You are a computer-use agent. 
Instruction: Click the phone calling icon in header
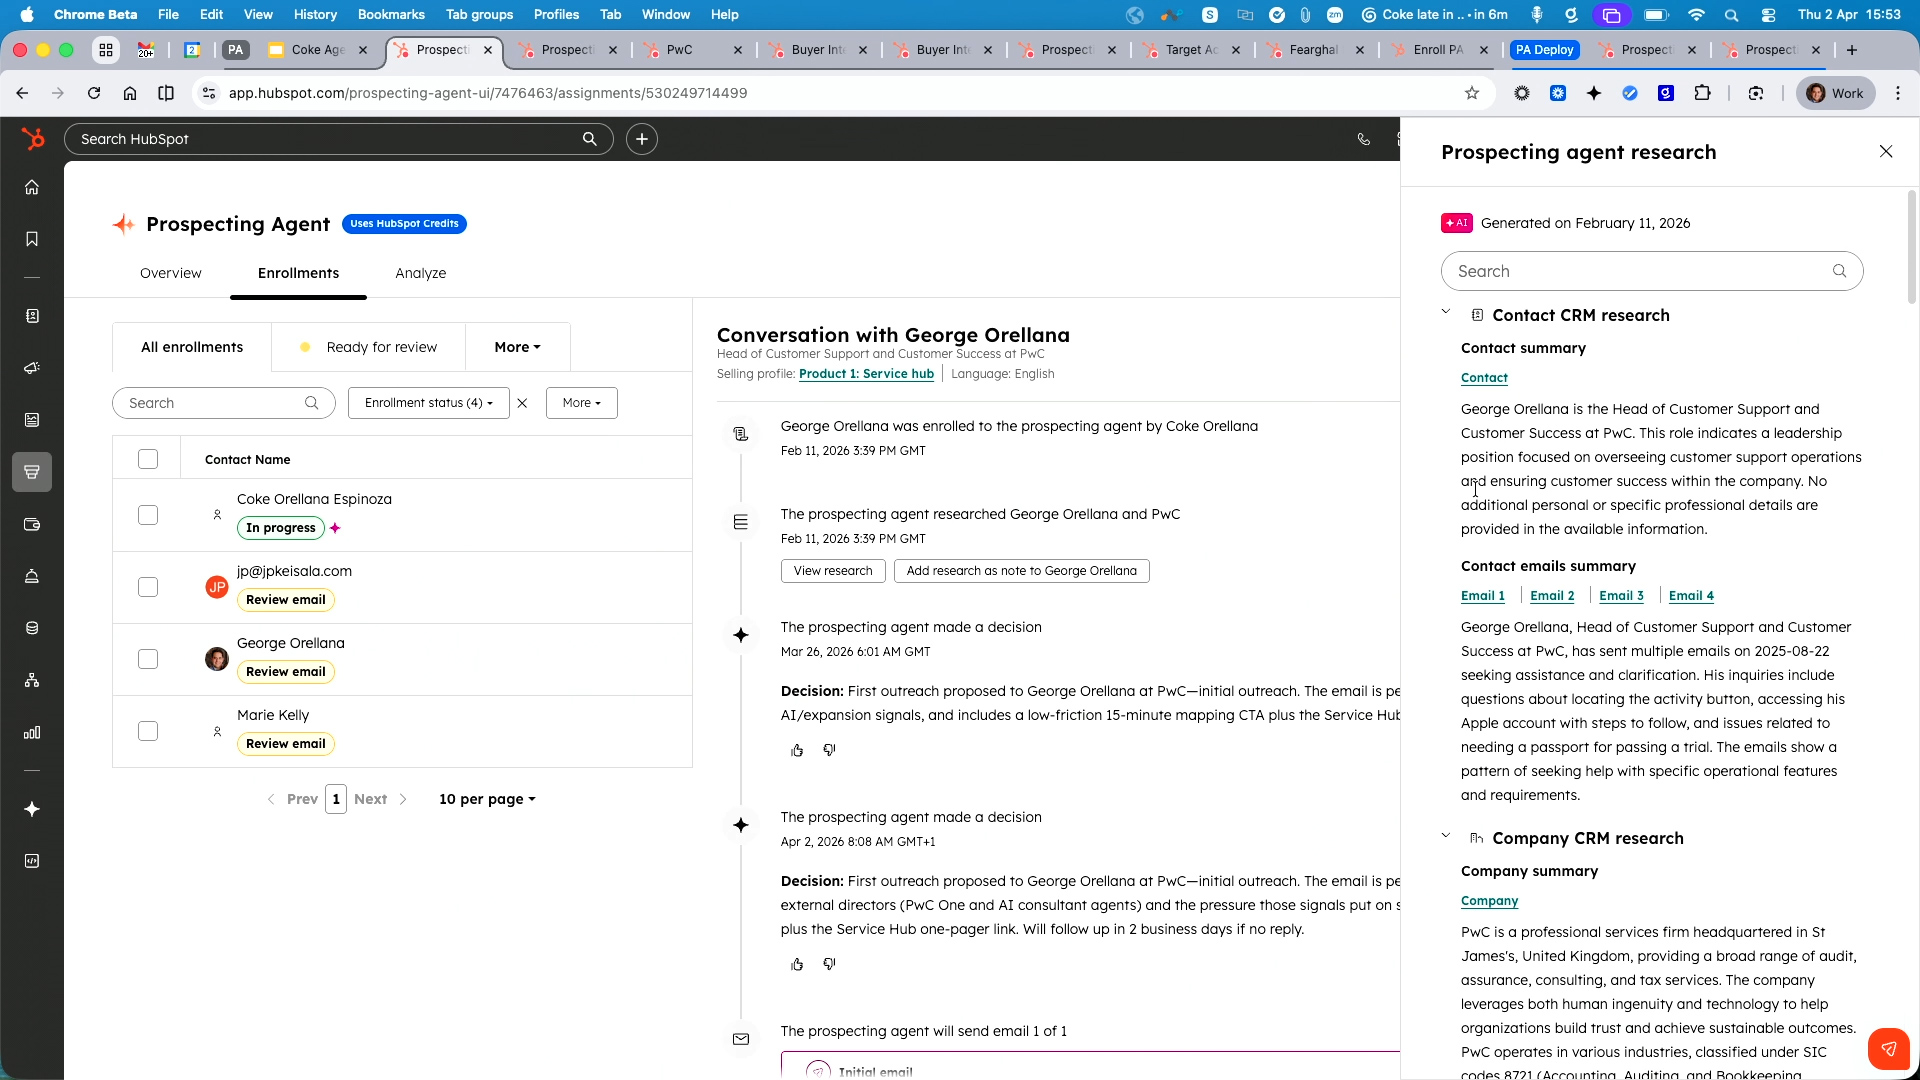click(x=1363, y=140)
